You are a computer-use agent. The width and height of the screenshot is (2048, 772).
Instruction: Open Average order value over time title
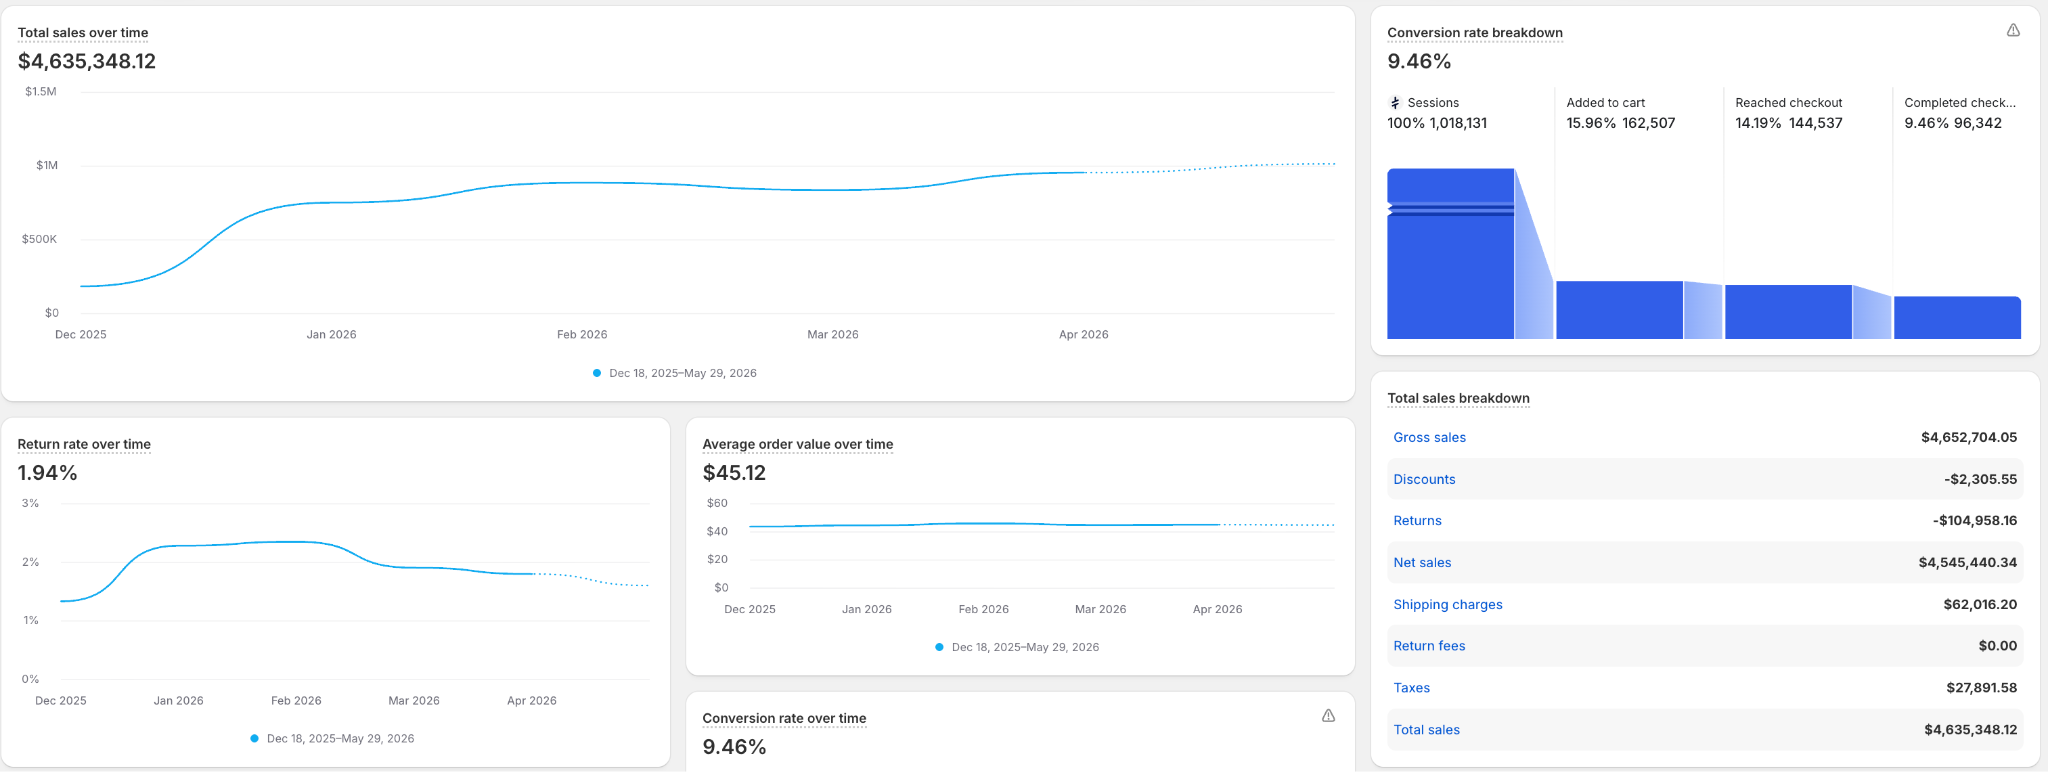tap(798, 444)
